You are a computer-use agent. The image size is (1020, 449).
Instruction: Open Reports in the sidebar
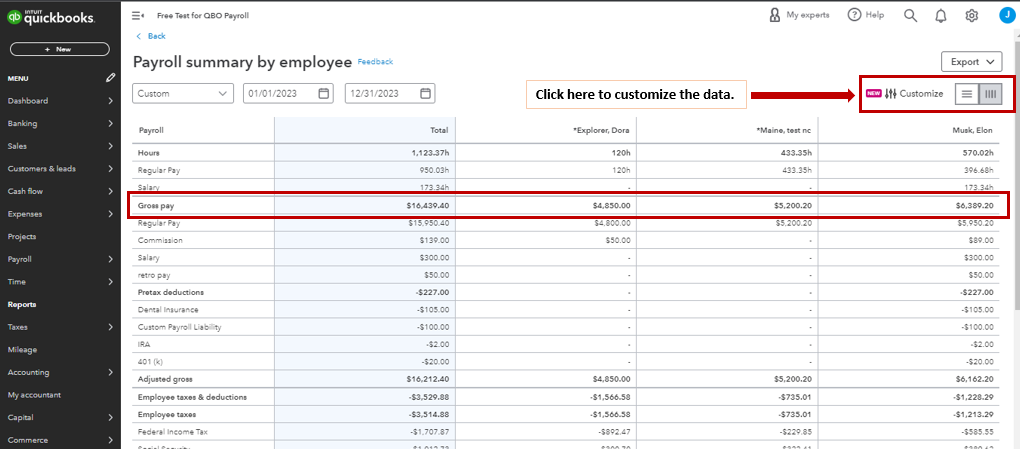21,305
